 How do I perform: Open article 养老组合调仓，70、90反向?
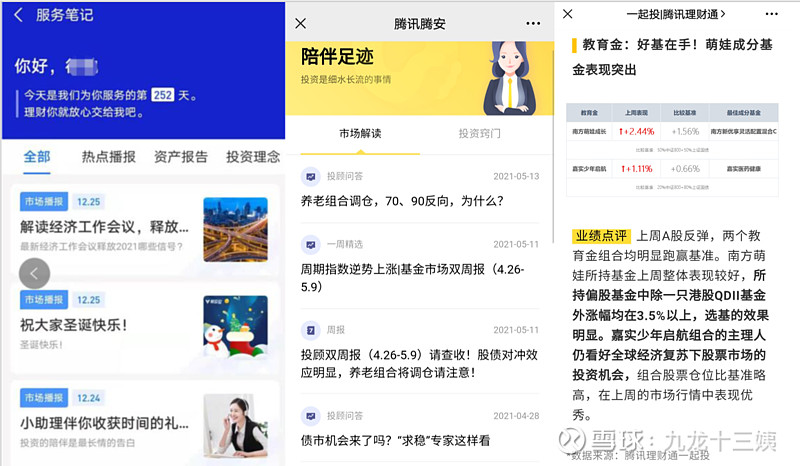coord(402,201)
